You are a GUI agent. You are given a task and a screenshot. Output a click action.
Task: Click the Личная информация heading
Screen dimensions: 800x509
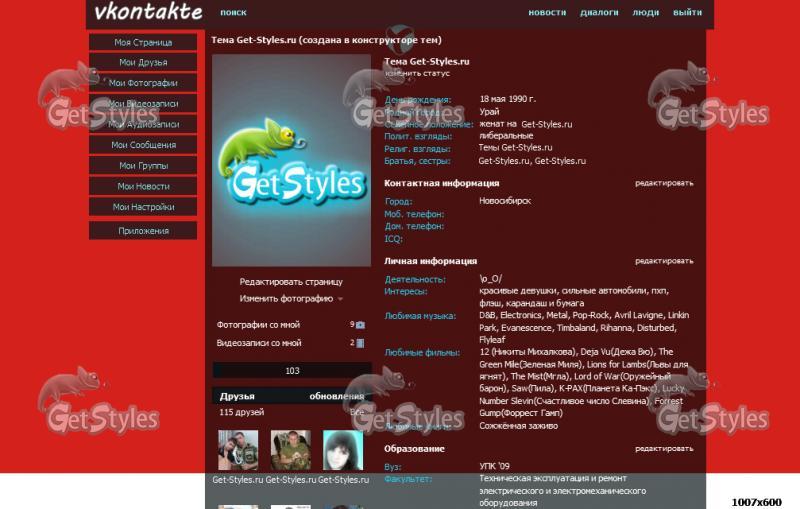[x=430, y=261]
